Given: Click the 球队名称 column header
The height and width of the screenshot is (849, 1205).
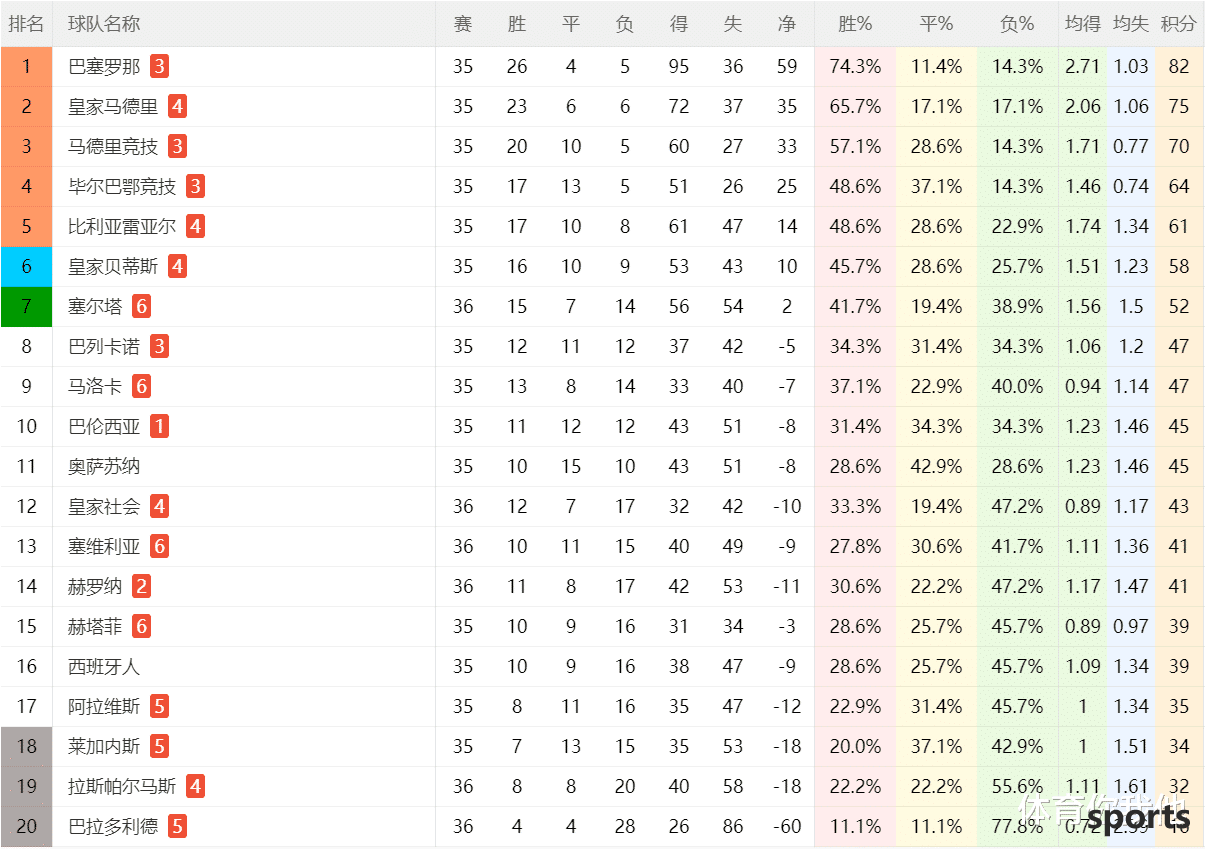Looking at the screenshot, I should pyautogui.click(x=104, y=24).
